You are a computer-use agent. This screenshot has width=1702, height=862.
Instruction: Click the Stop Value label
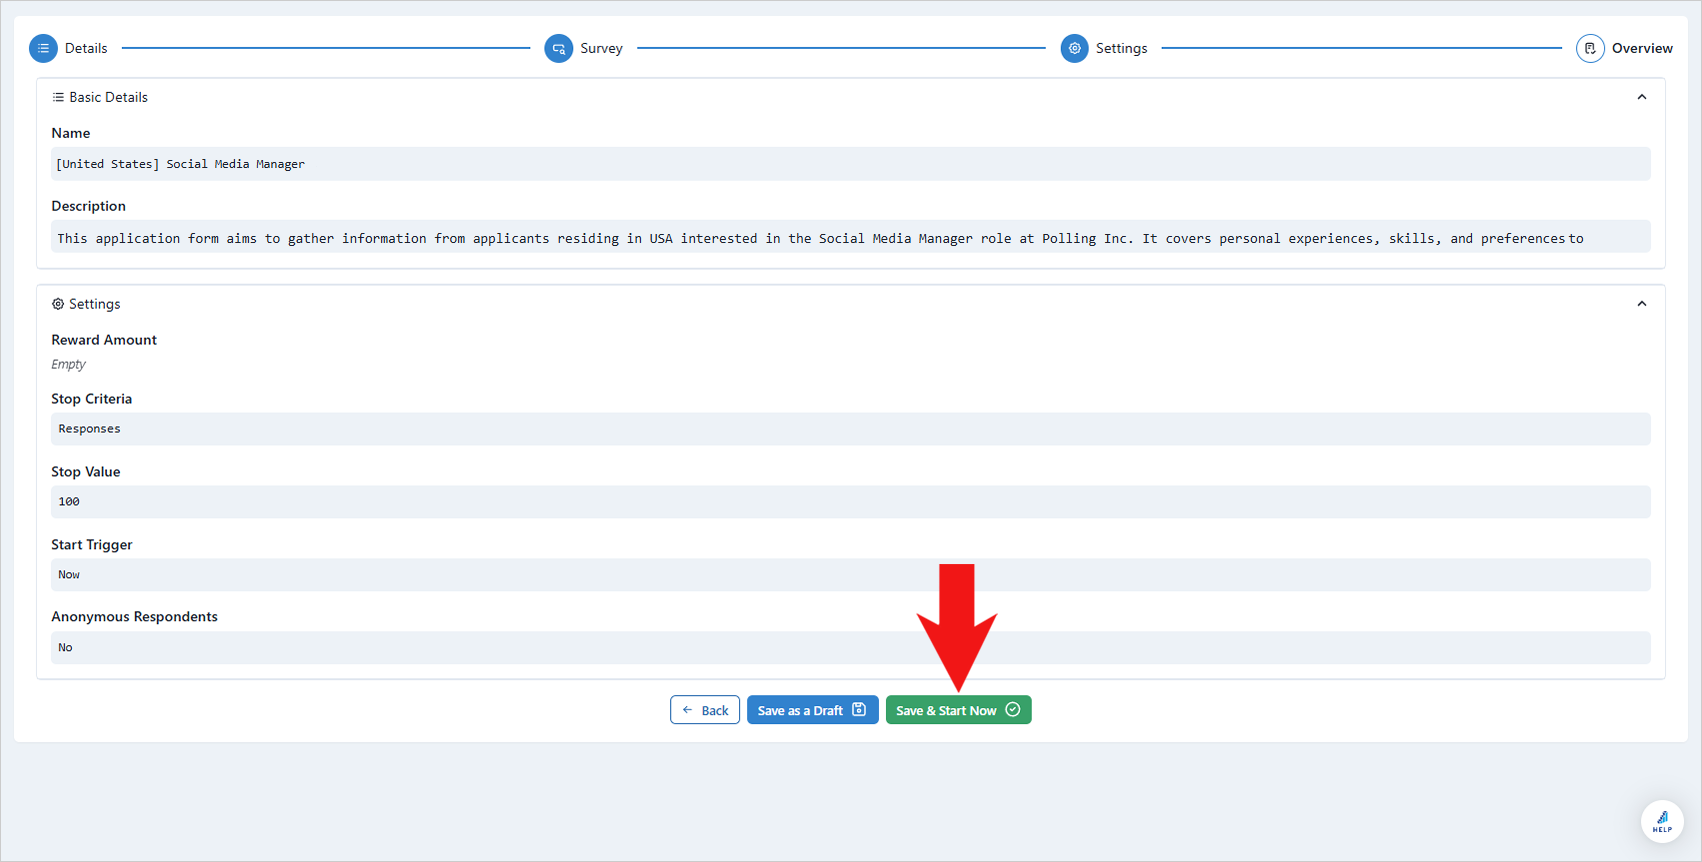pyautogui.click(x=85, y=472)
